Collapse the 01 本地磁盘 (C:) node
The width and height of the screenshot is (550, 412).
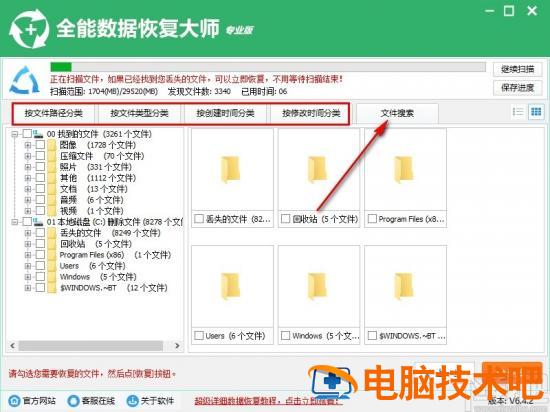pos(15,222)
